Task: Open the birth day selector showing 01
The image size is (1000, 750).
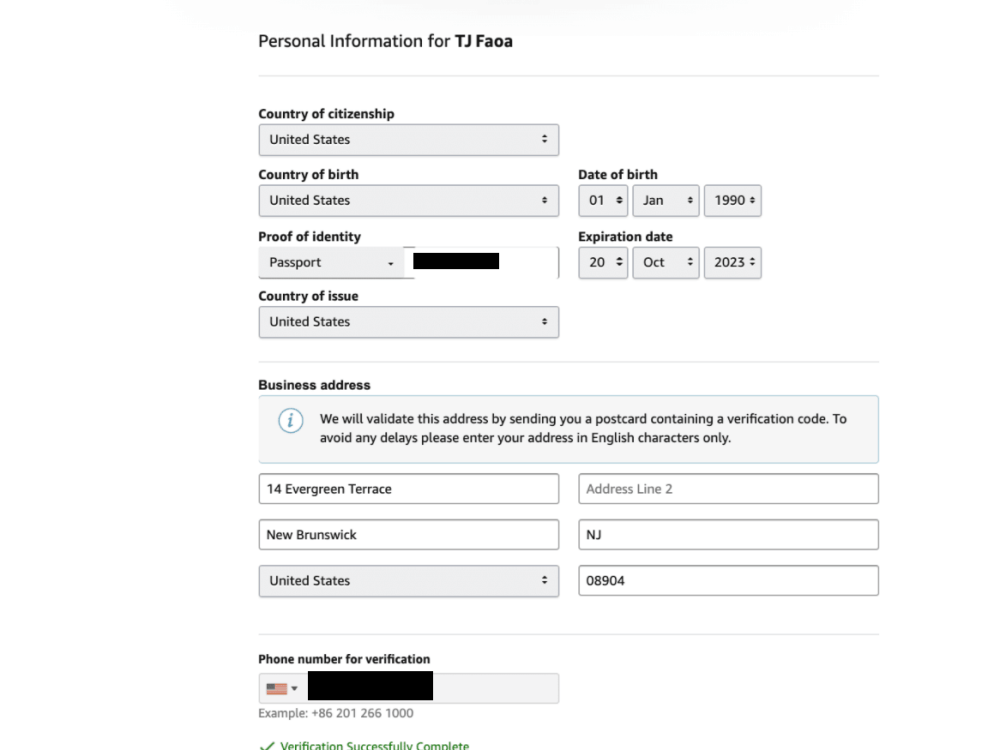Action: [x=603, y=200]
